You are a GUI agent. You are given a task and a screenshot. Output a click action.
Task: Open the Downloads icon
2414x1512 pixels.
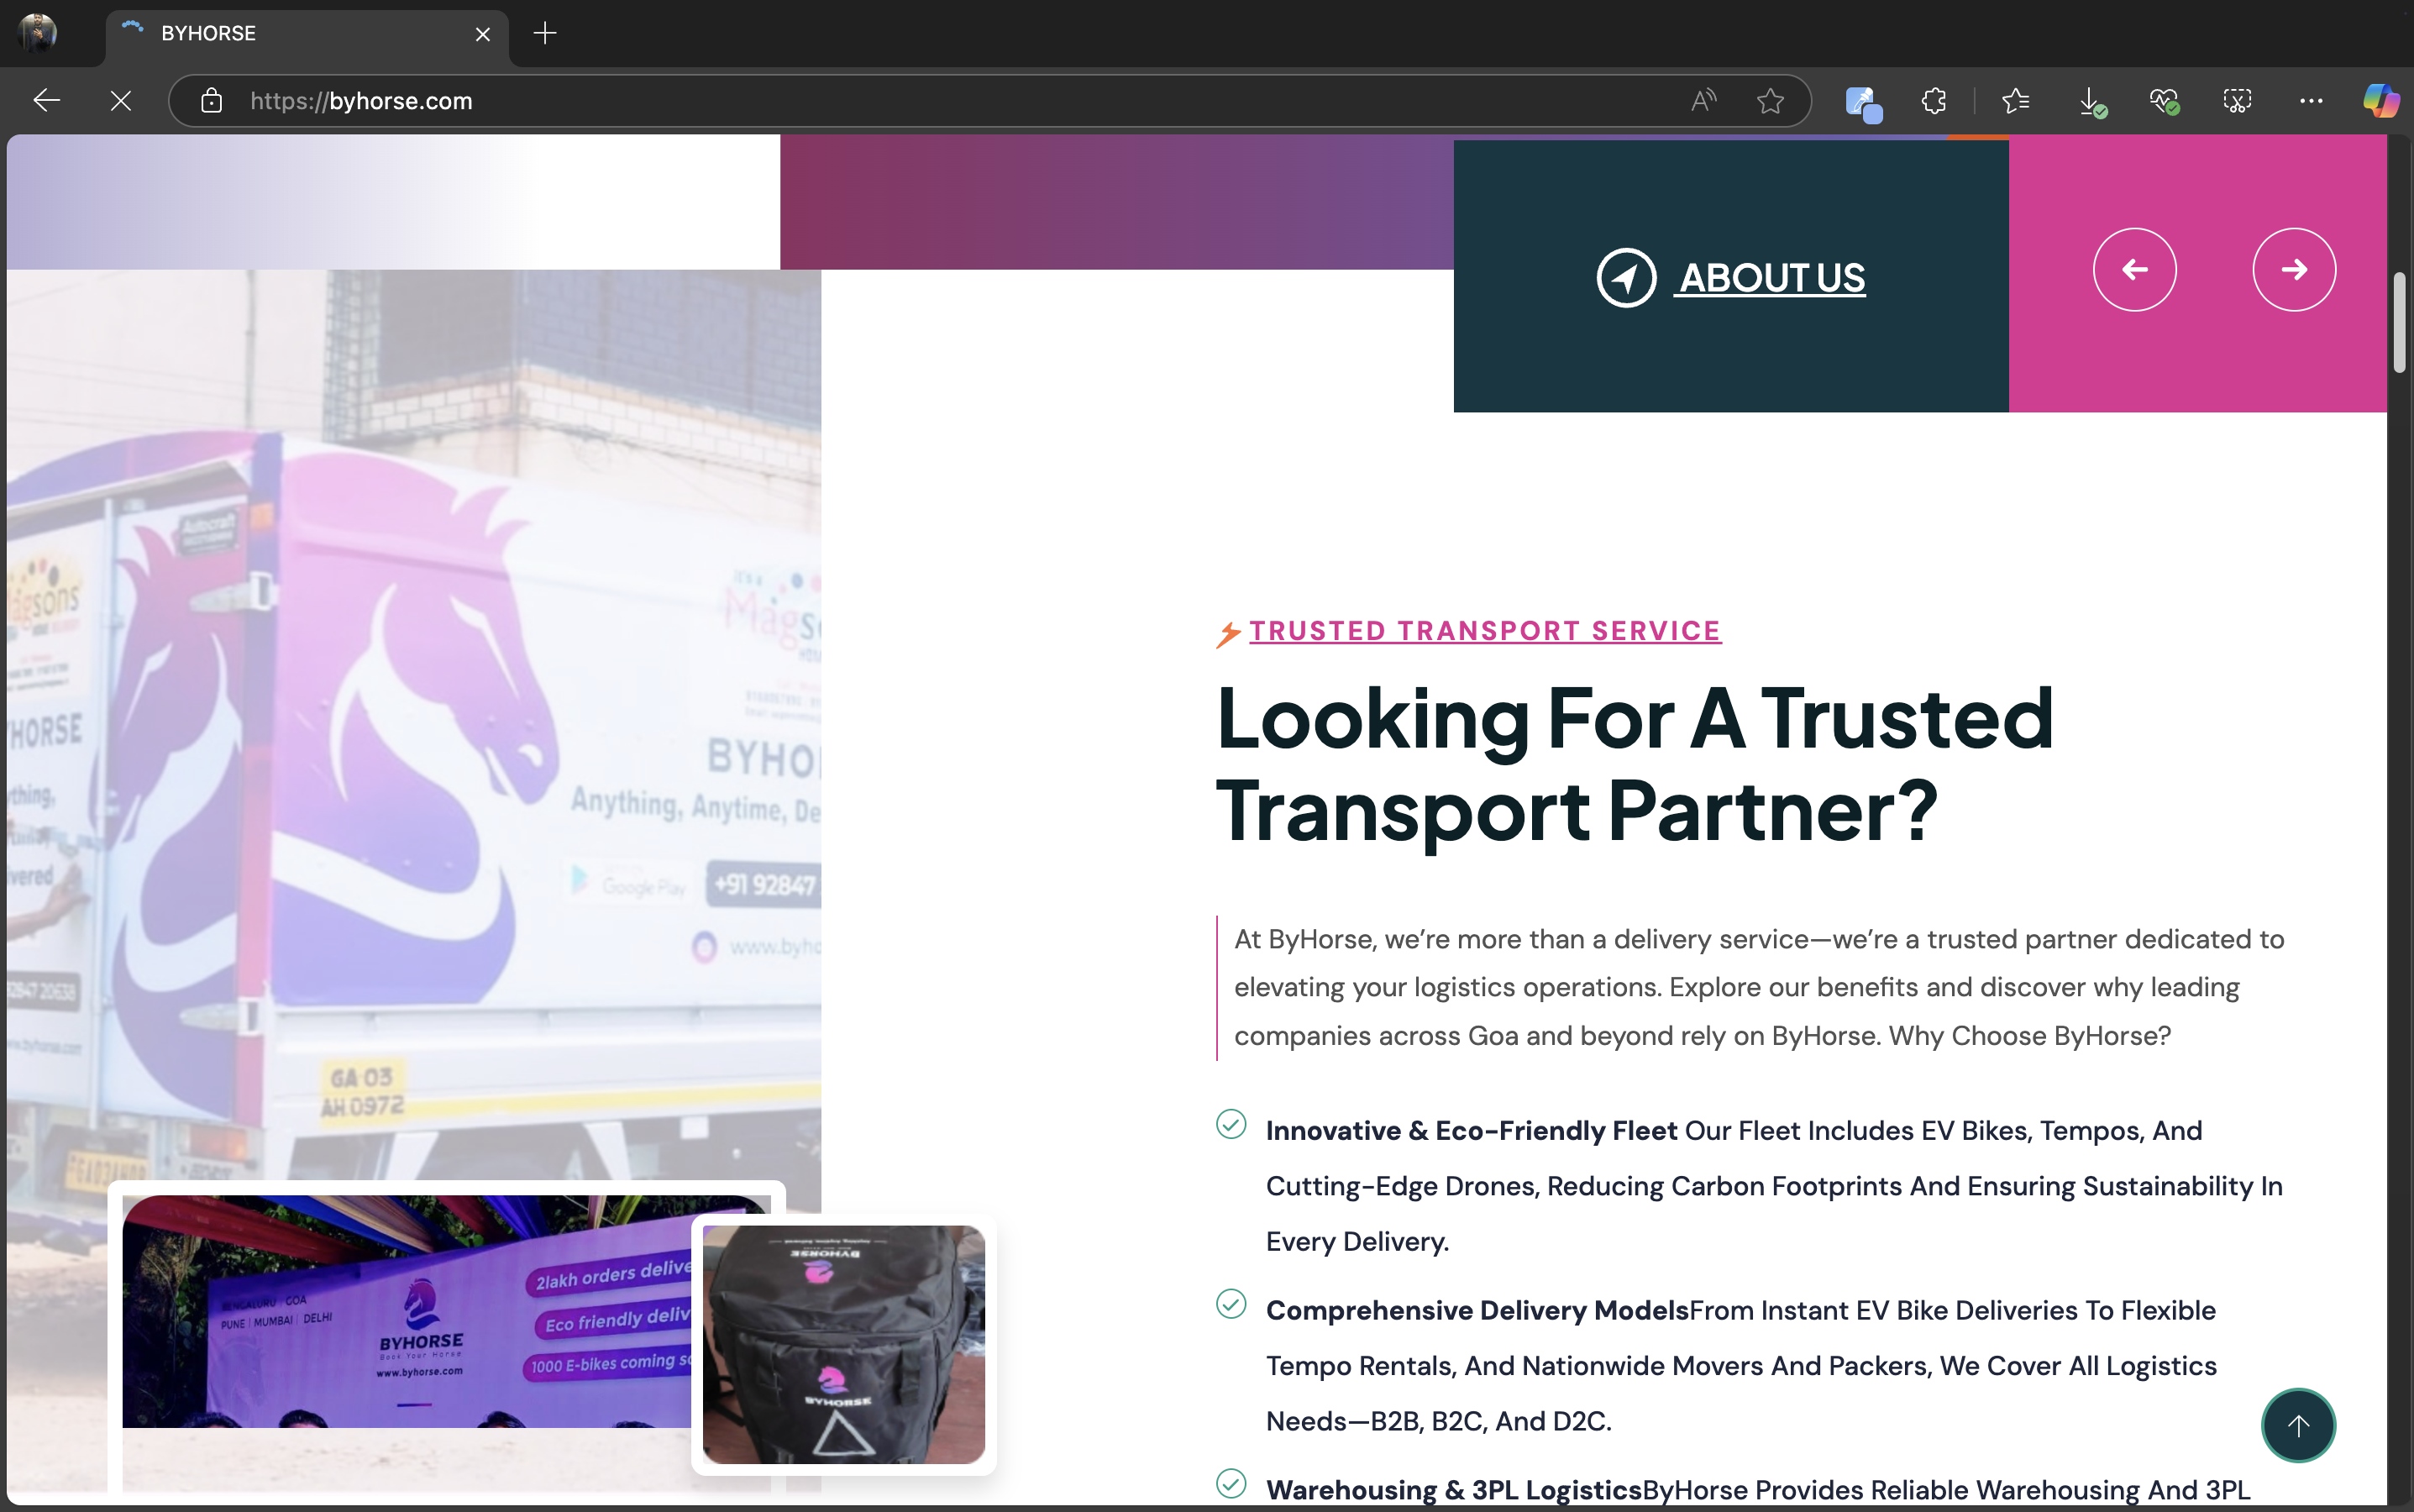coord(2090,100)
